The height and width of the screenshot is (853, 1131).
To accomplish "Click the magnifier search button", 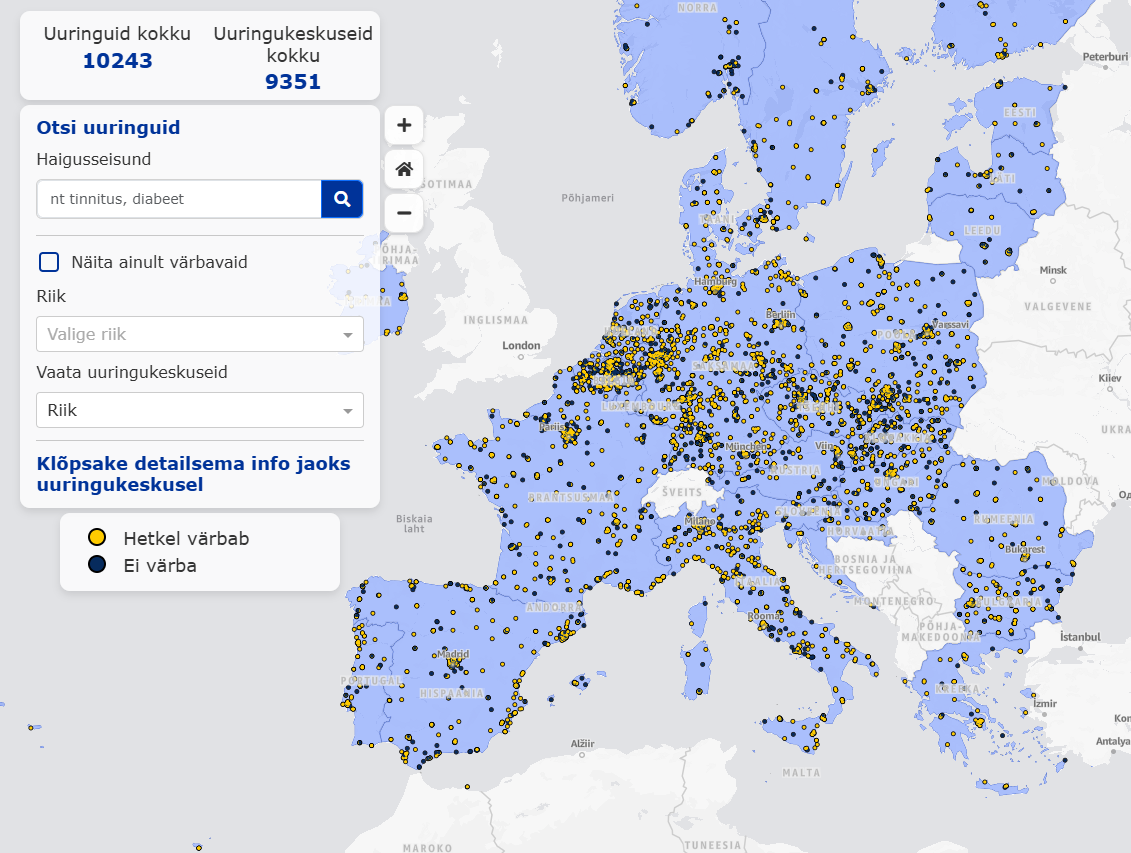I will (342, 199).
